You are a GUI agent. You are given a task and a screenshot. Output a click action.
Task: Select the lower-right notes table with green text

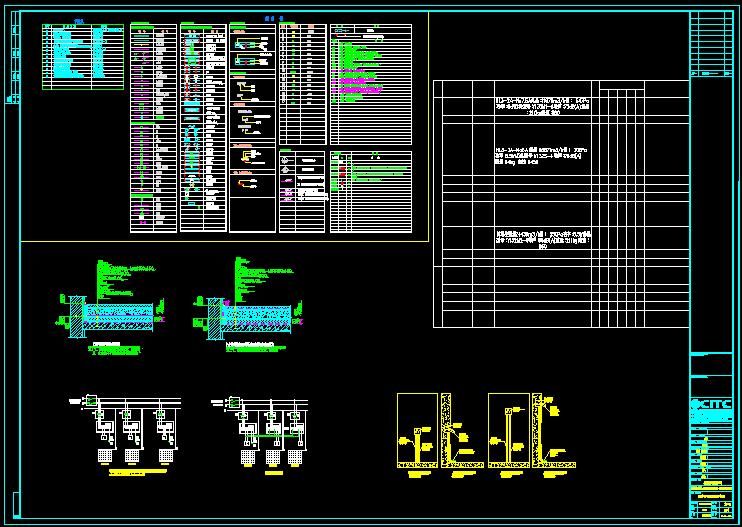pos(370,192)
